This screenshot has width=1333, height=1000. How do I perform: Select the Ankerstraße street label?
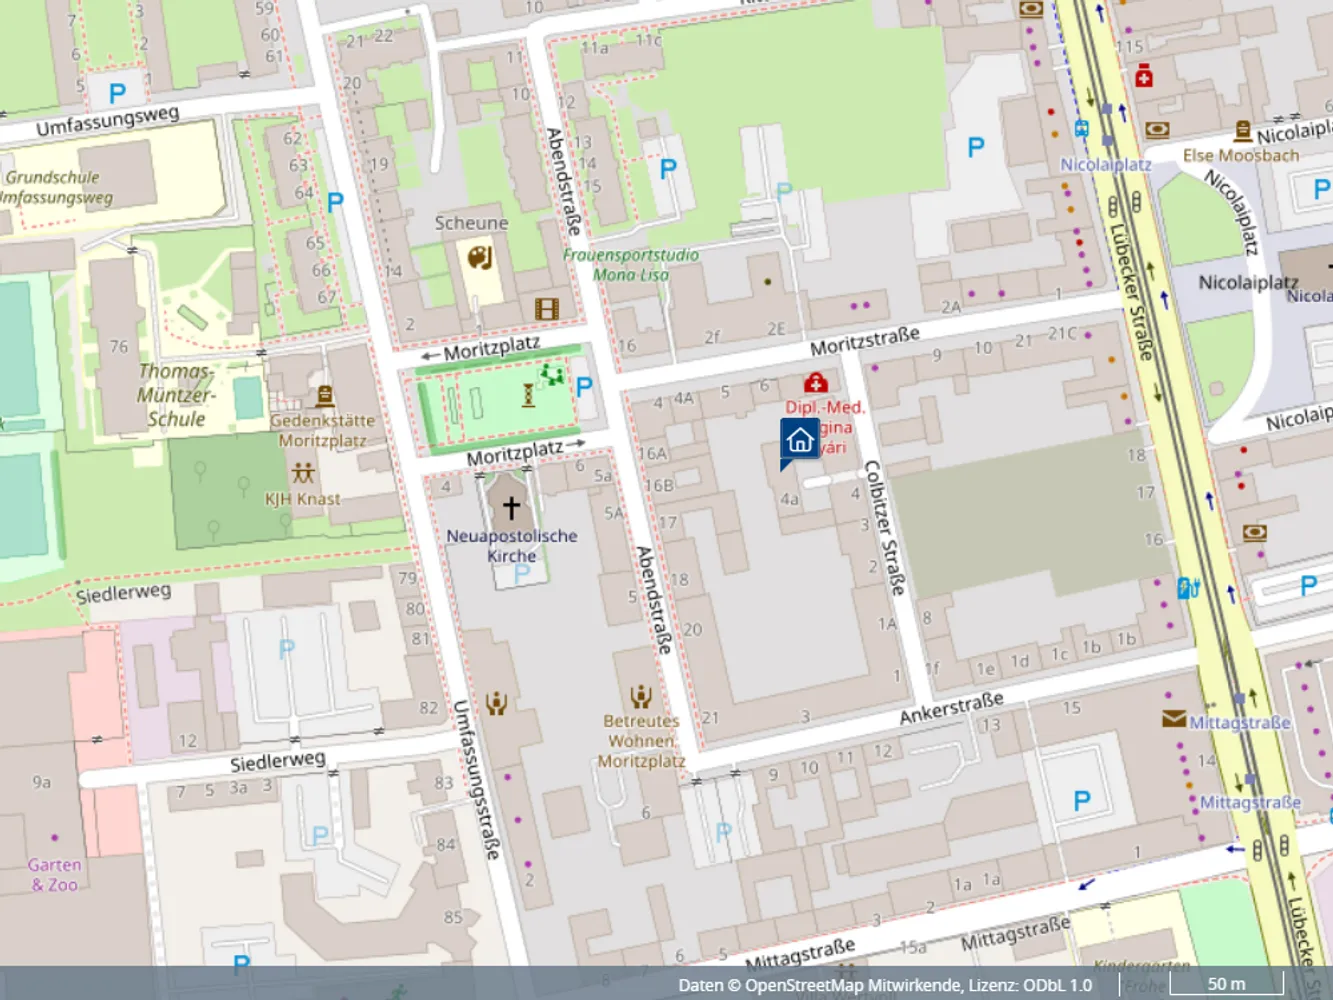951,708
